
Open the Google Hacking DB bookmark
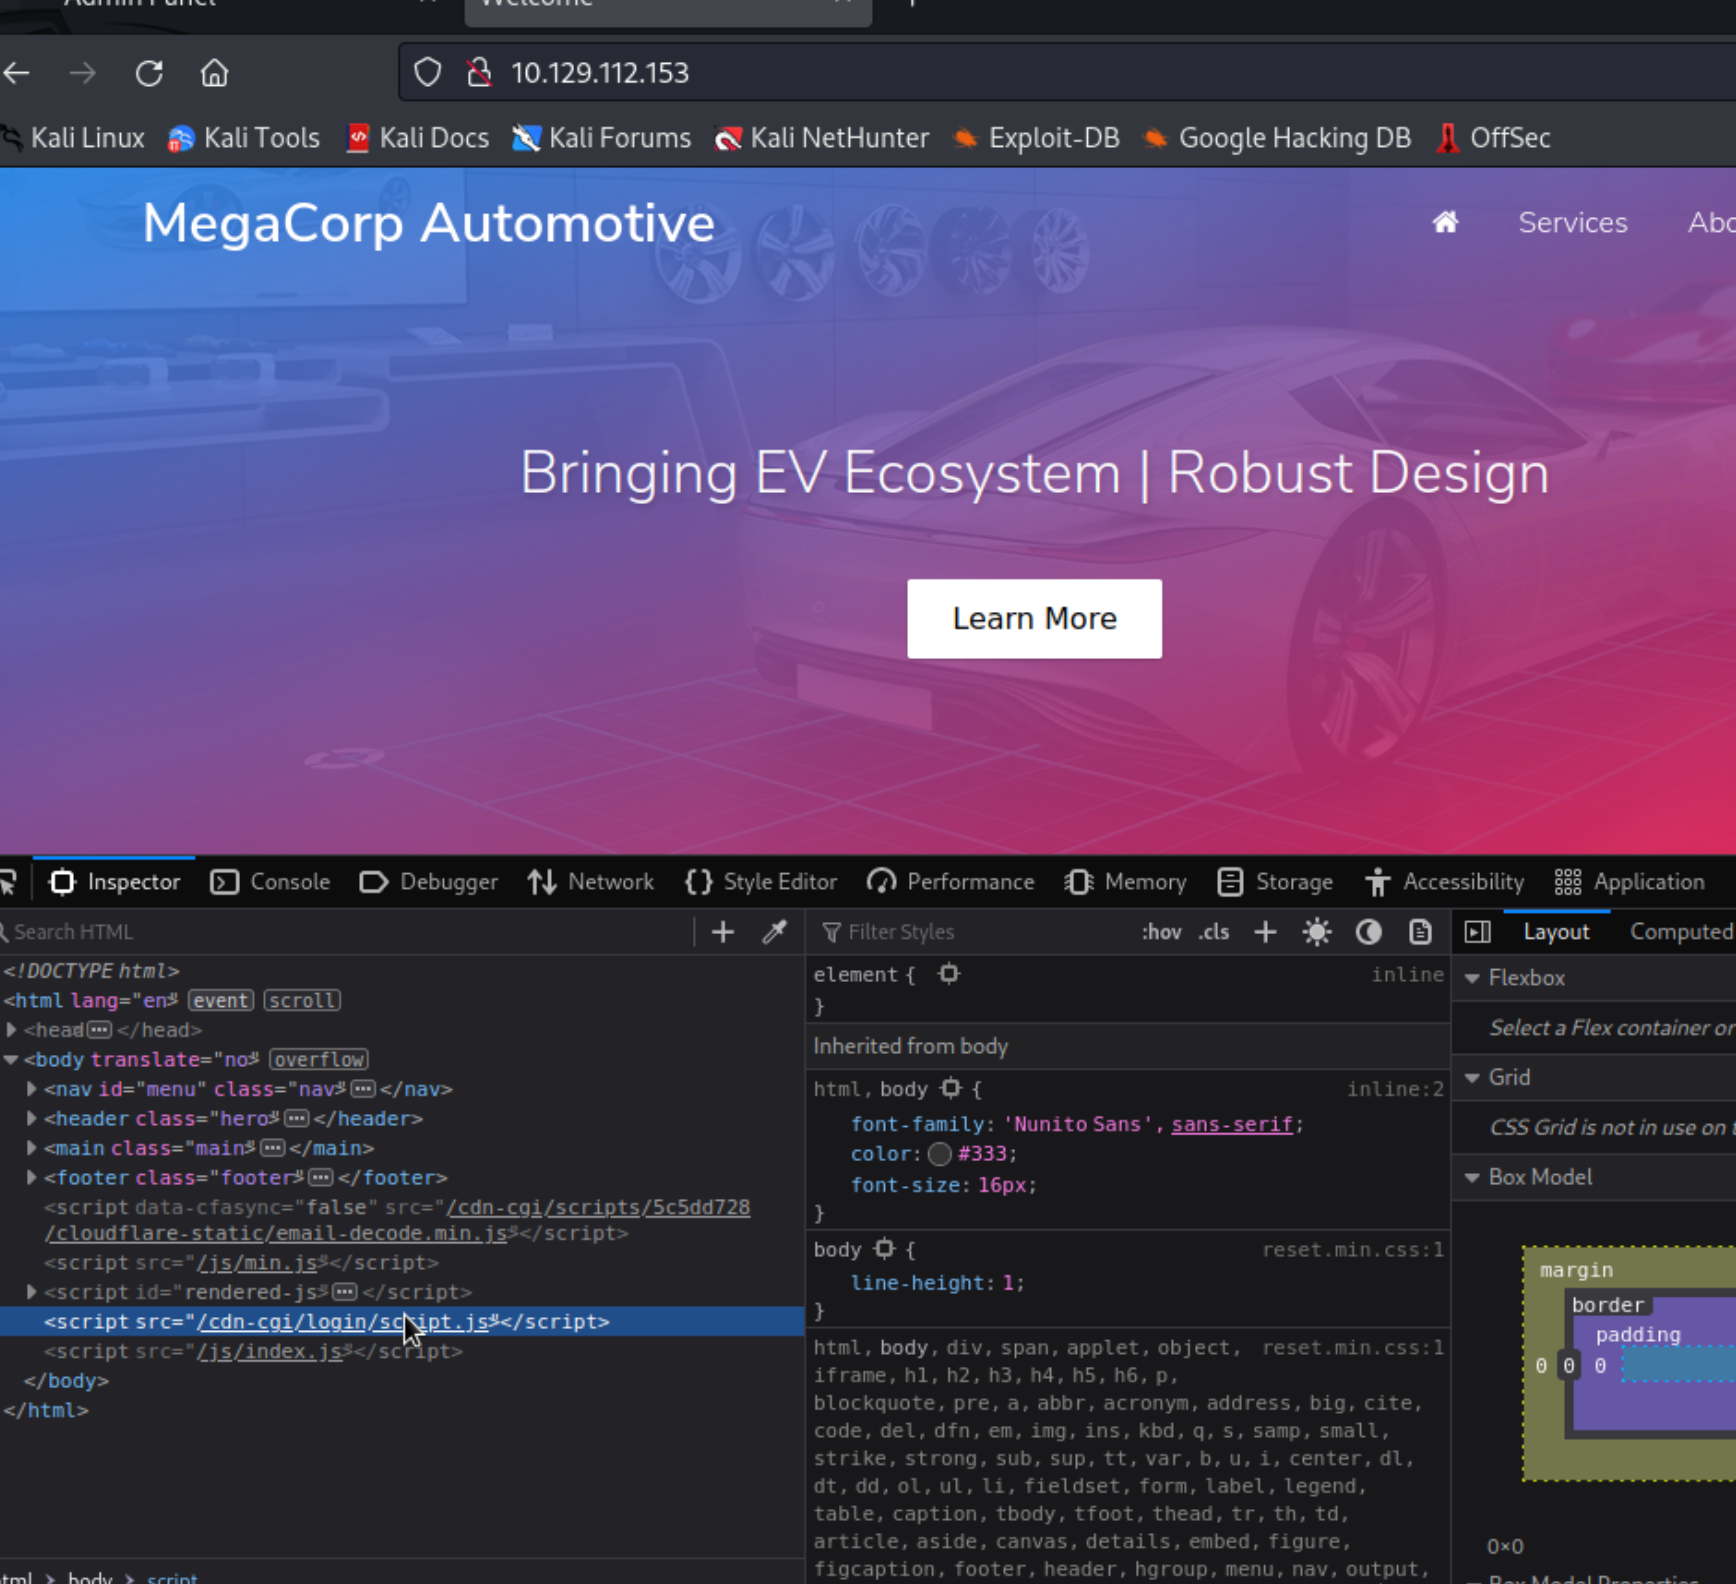[1277, 138]
